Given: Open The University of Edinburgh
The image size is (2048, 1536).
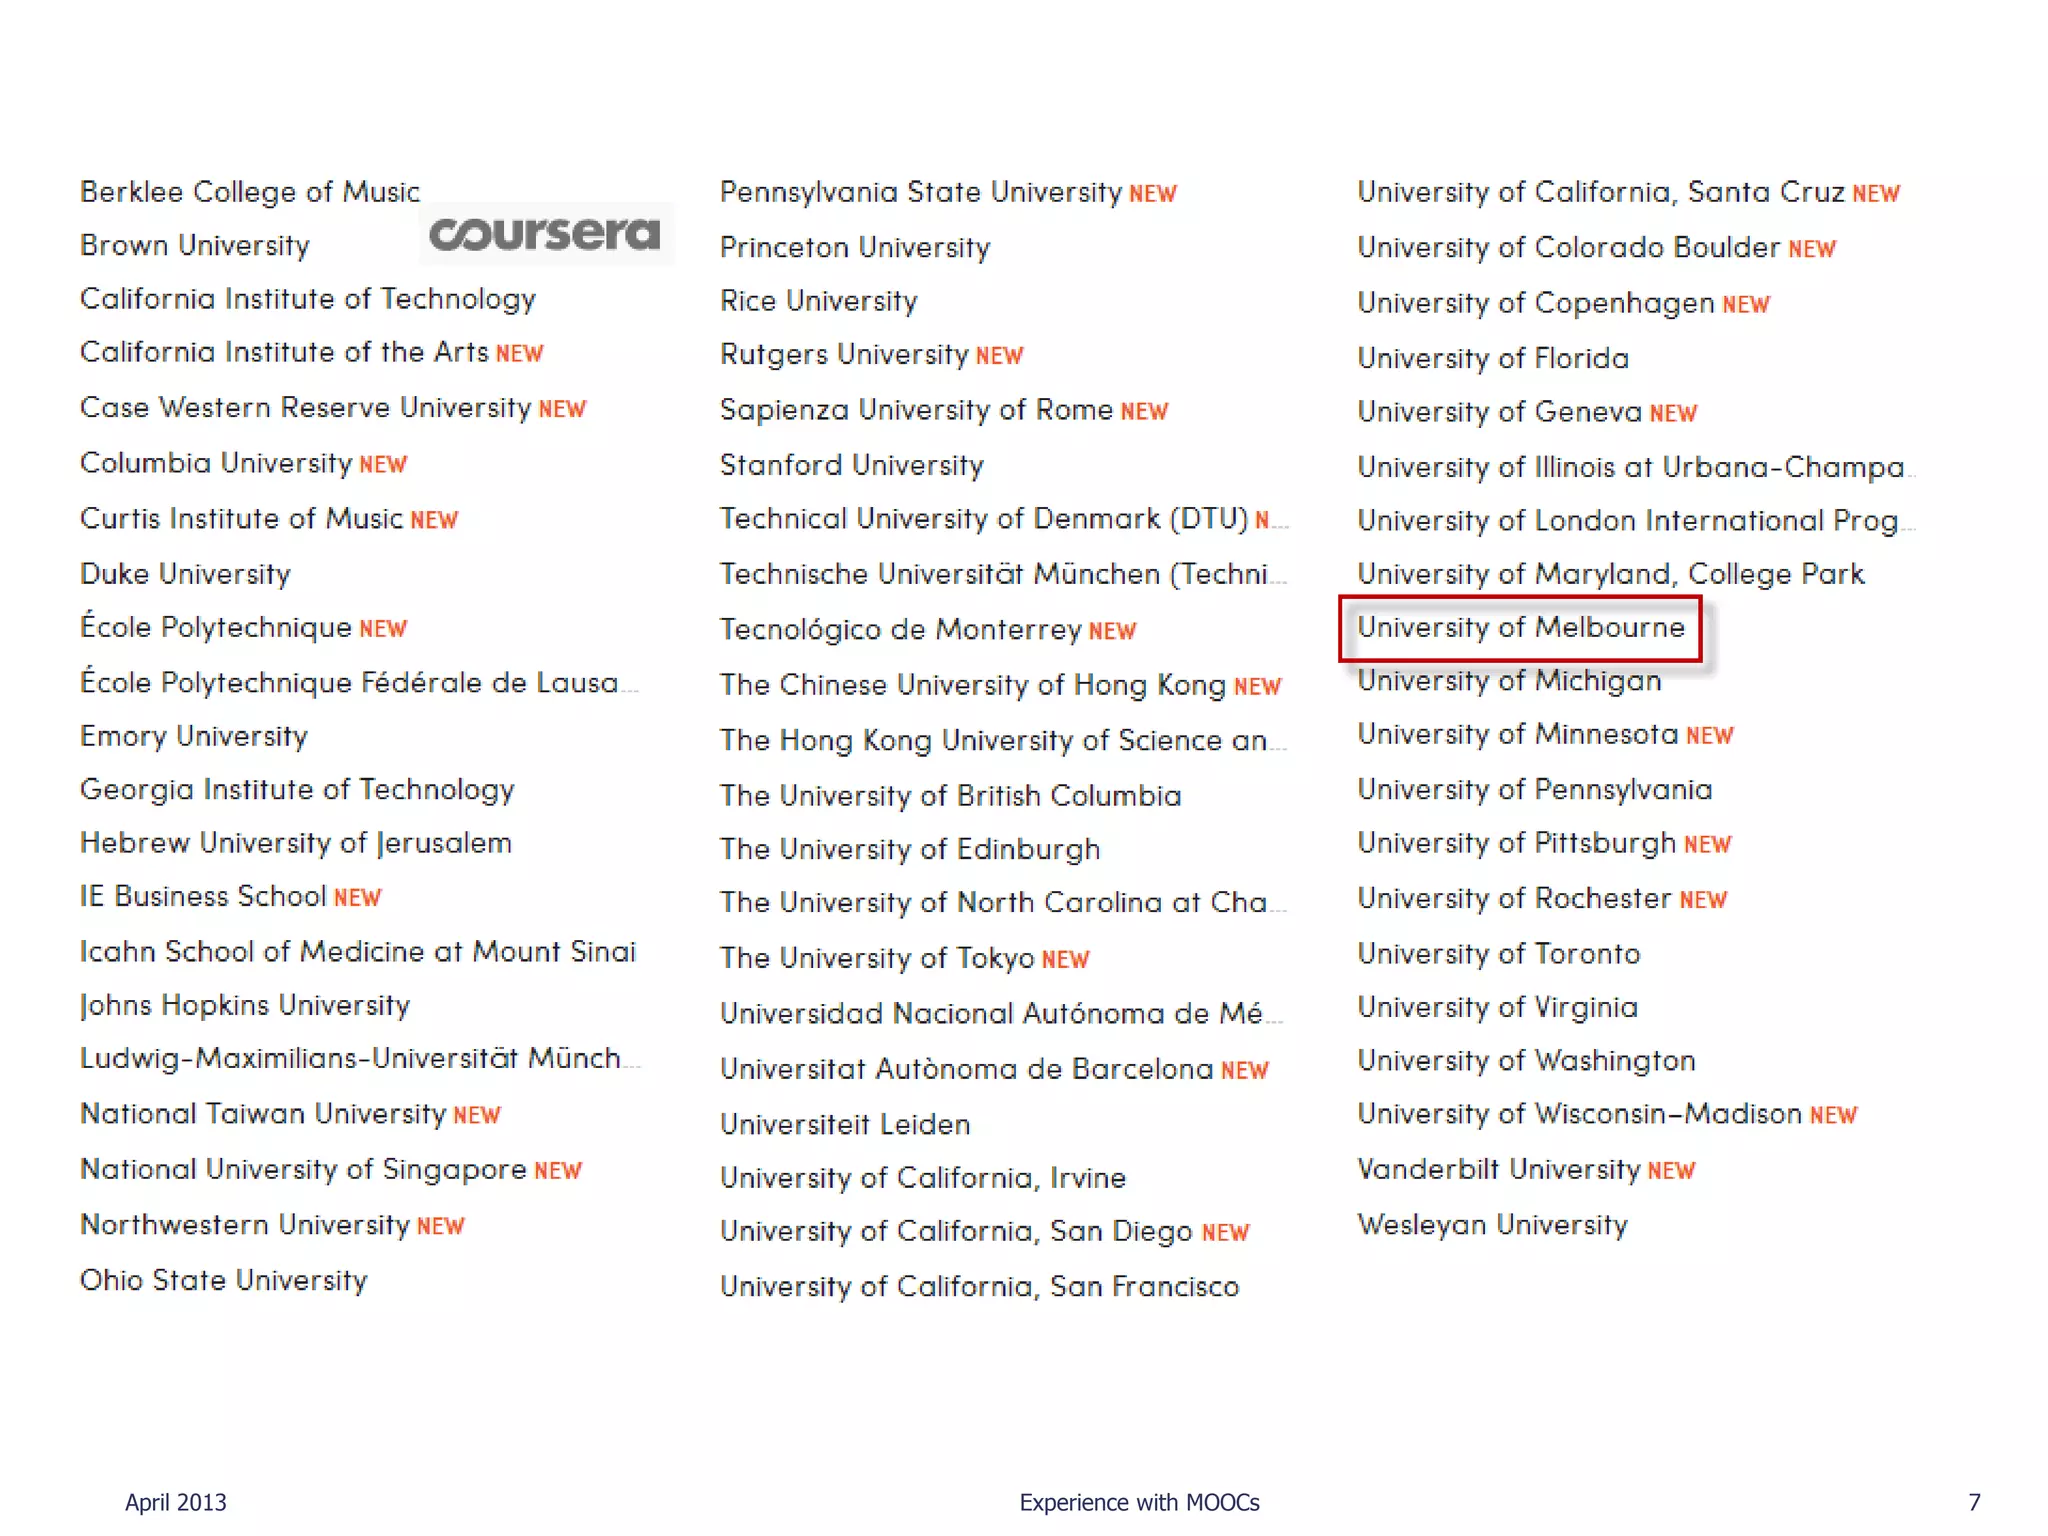Looking at the screenshot, I should [x=910, y=850].
